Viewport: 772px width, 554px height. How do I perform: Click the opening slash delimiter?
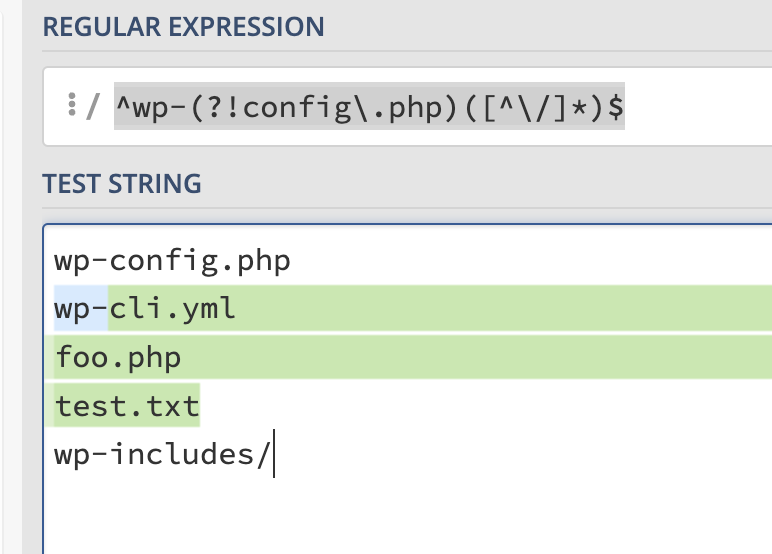click(x=92, y=106)
